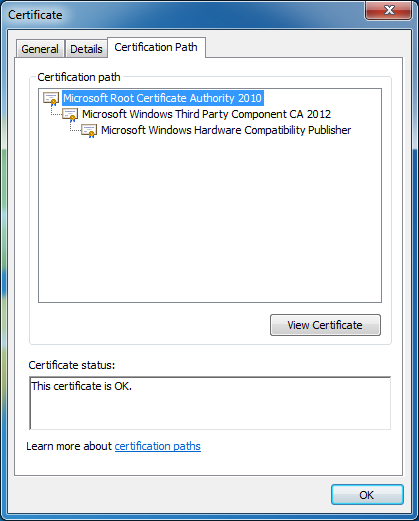This screenshot has width=419, height=521.
Task: Switch to the General tab
Action: 40,49
